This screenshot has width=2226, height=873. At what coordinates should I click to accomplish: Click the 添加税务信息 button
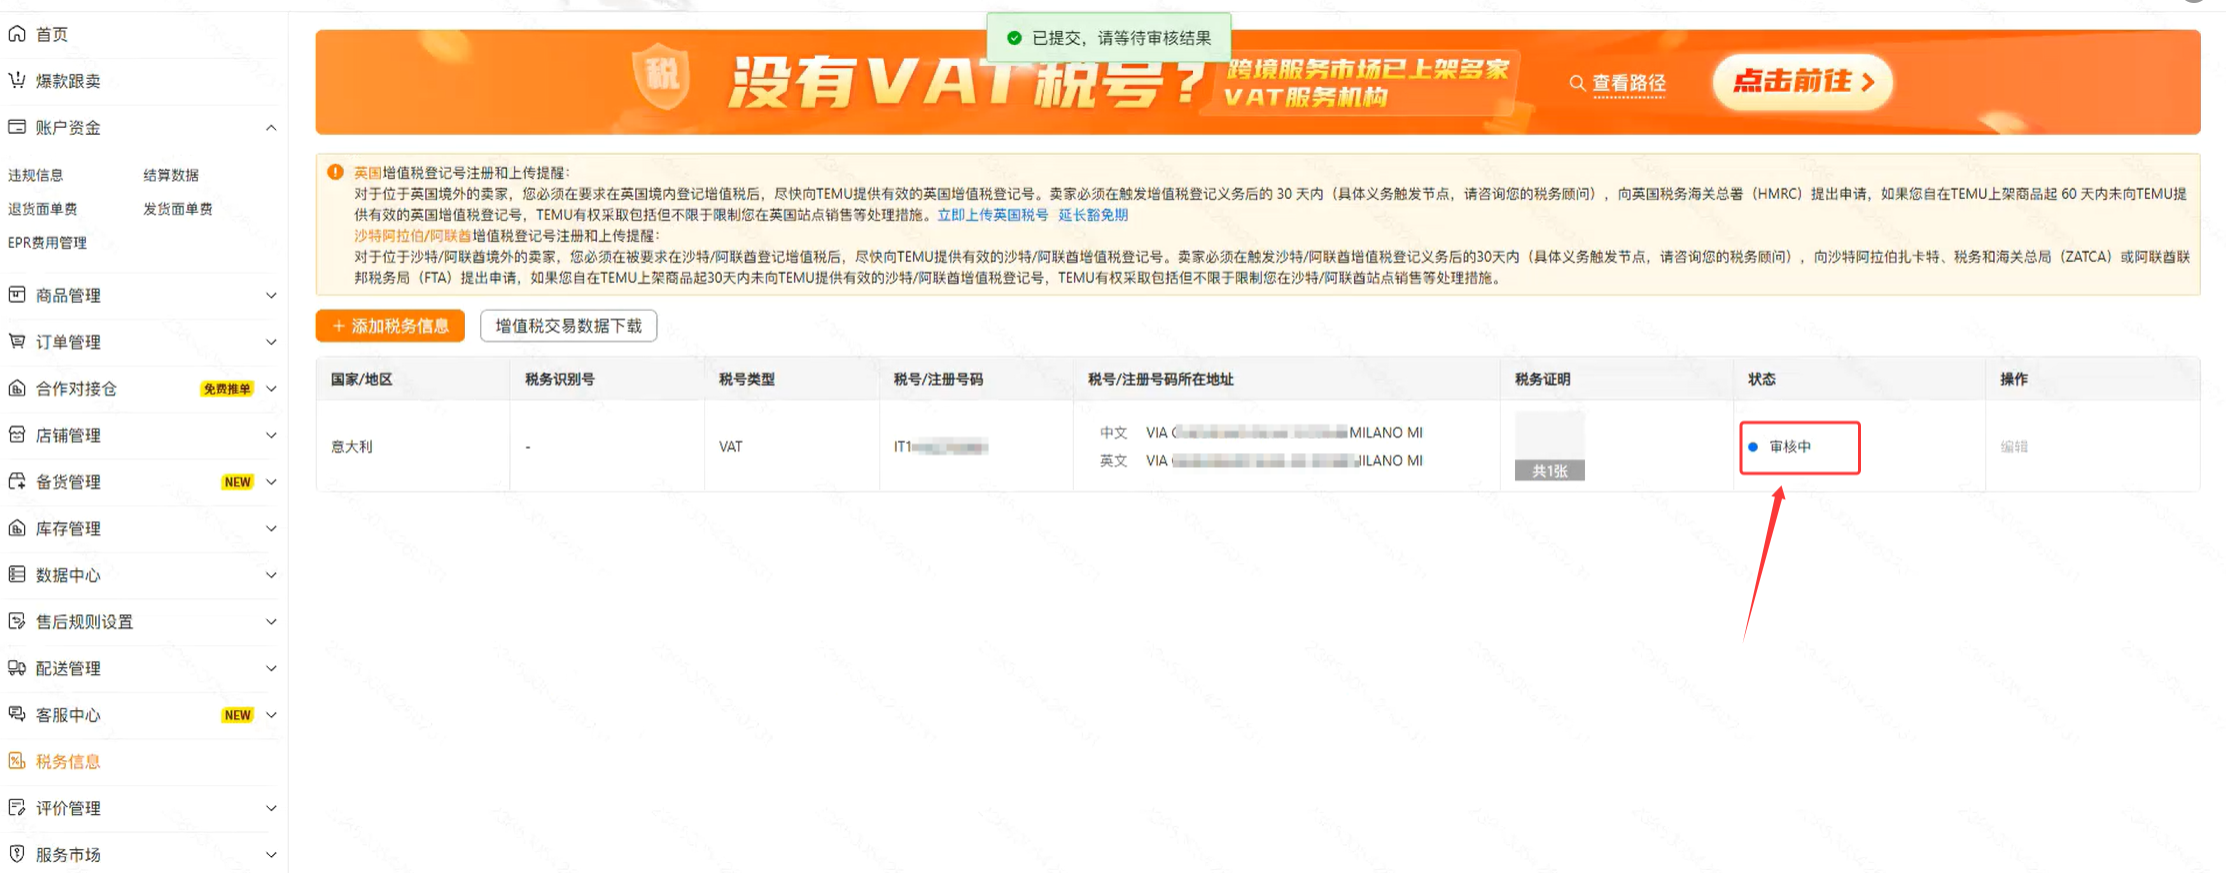390,326
